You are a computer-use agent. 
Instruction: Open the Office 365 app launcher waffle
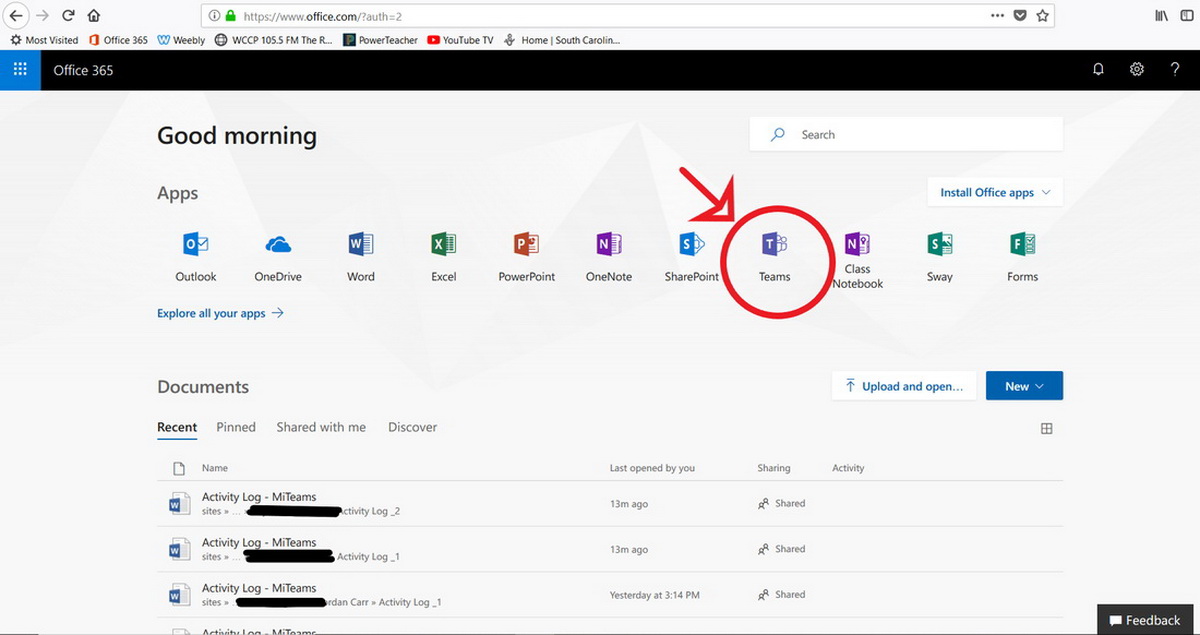click(x=20, y=70)
